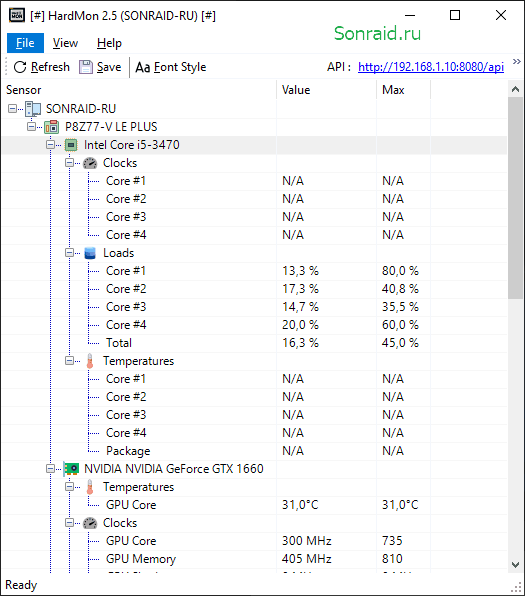Screen dimensions: 525x596
Task: Click the Save floppy disk icon
Action: point(86,67)
